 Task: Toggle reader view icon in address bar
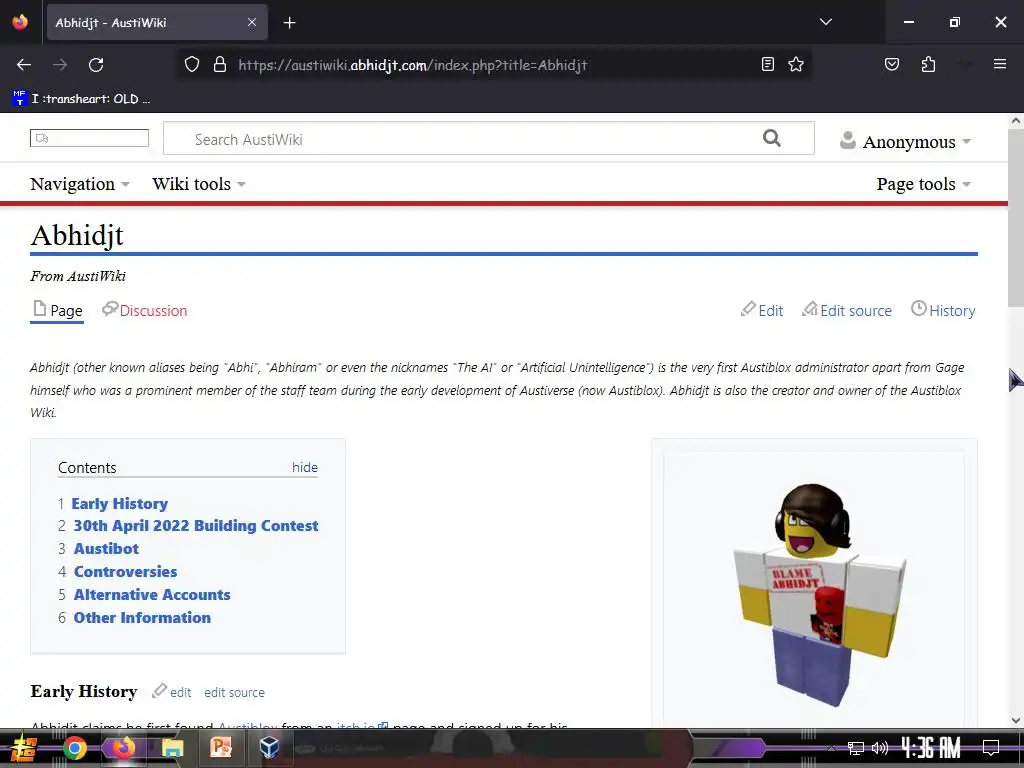coord(768,64)
